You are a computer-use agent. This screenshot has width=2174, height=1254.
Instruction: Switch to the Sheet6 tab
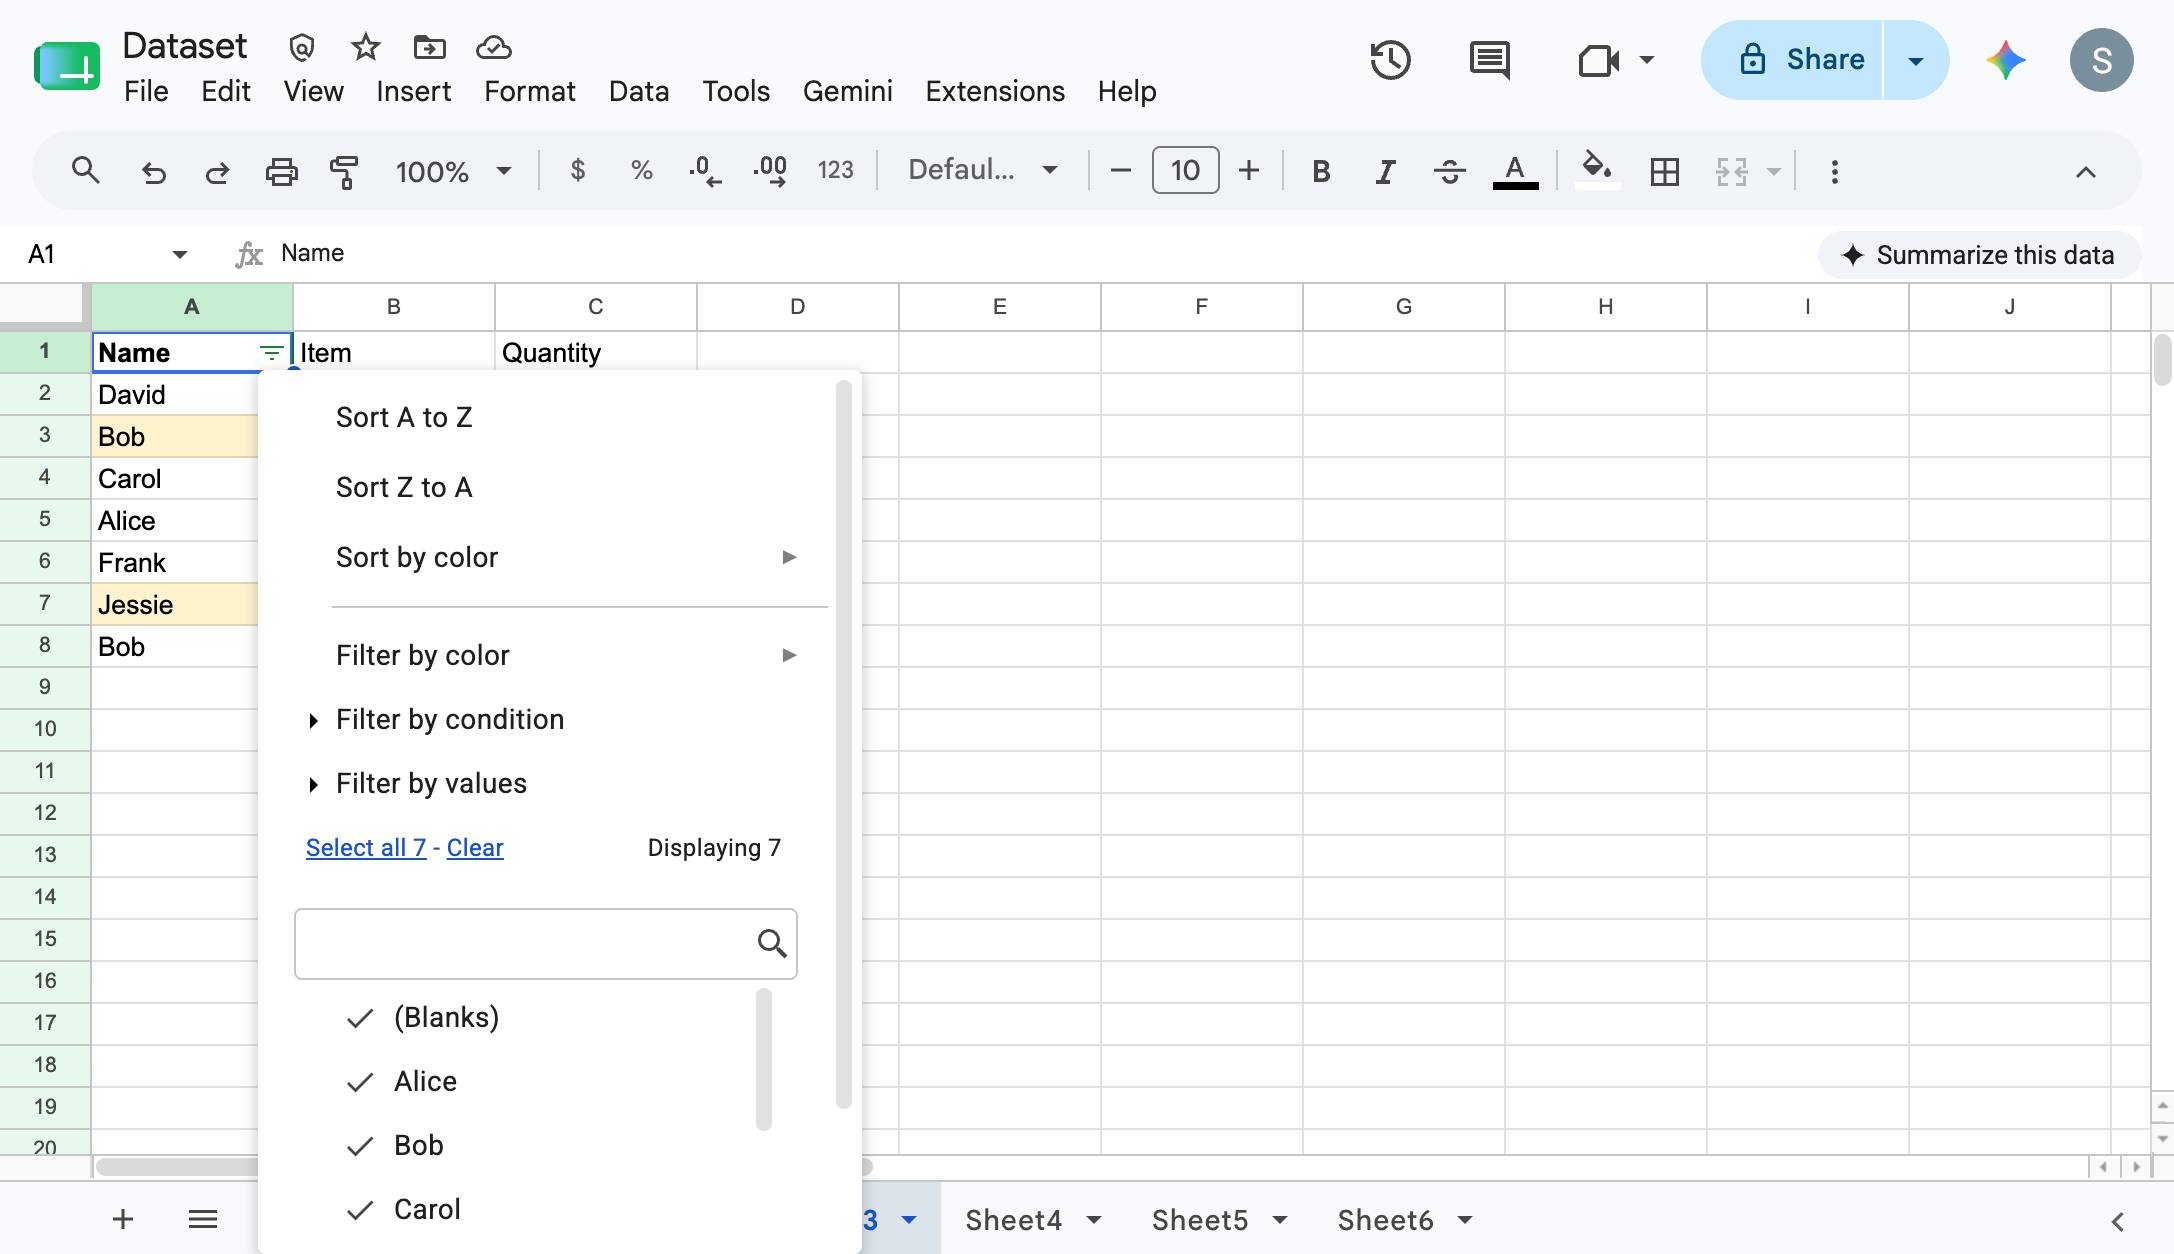click(1385, 1220)
